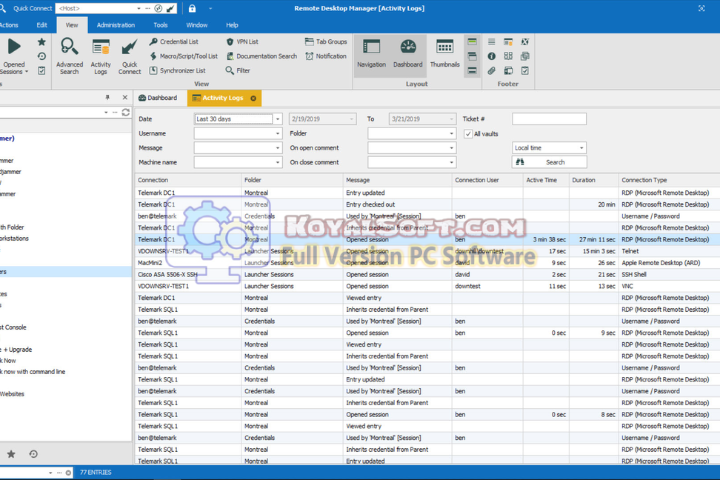Open the Message filter dropdown

tap(277, 148)
